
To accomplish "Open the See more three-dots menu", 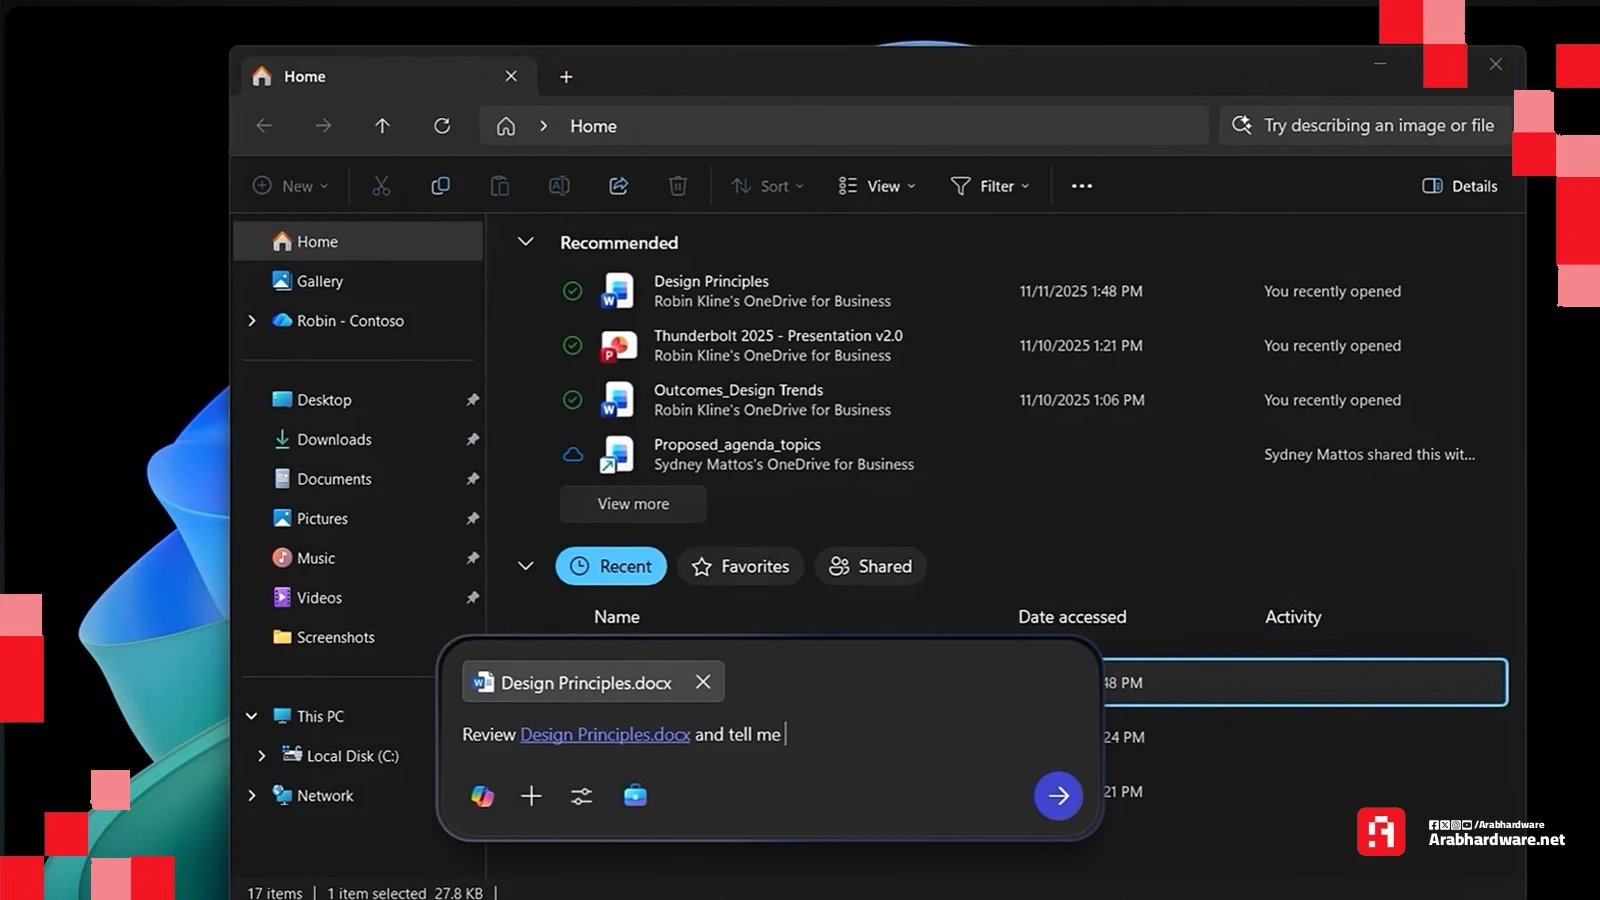I will pos(1081,186).
